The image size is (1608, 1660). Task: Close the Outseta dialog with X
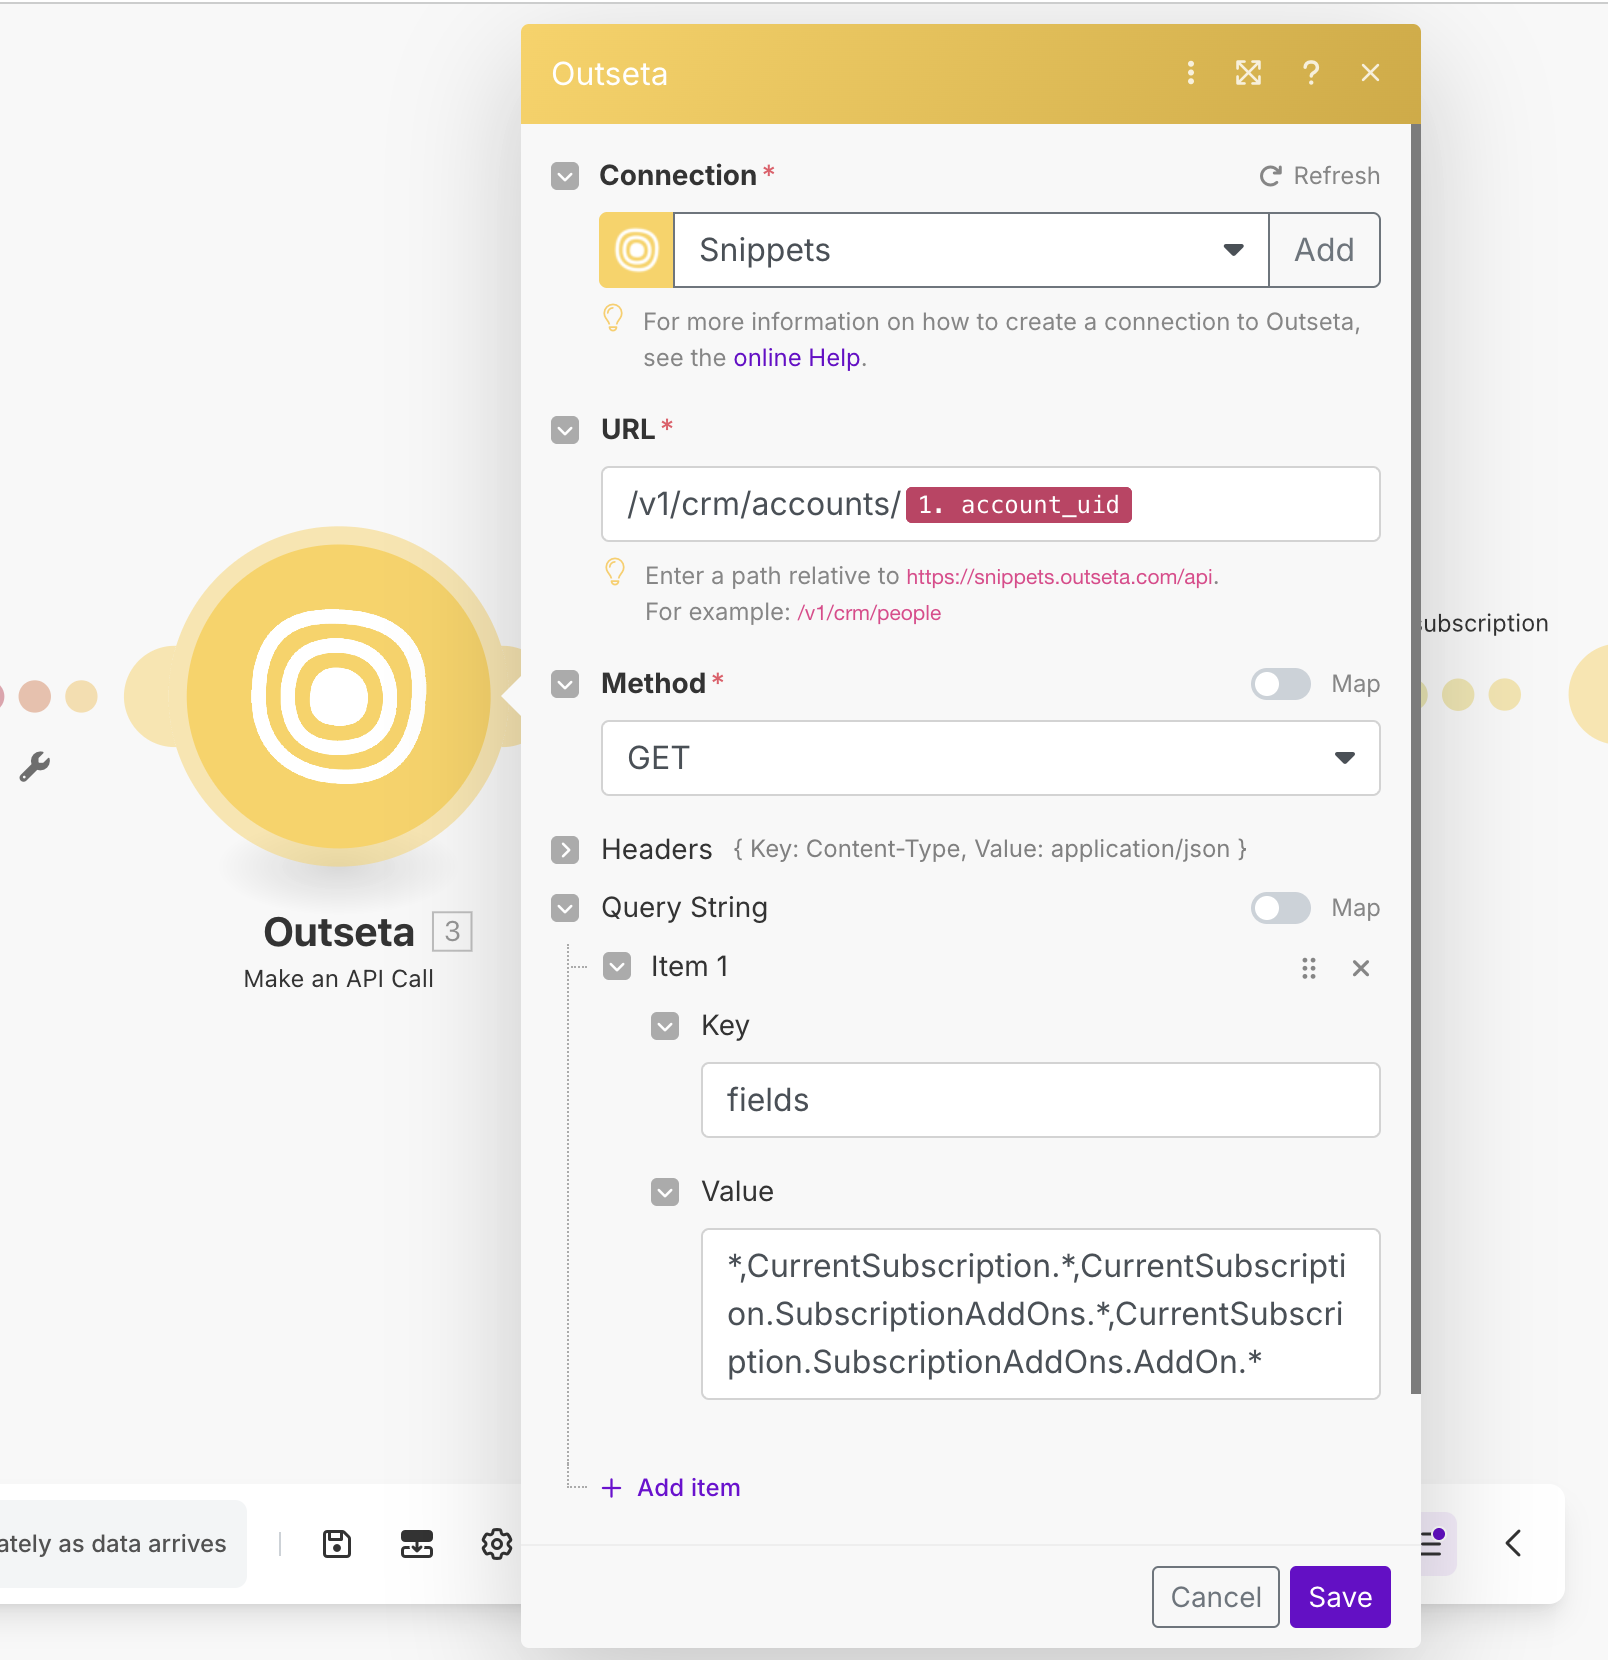1370,73
